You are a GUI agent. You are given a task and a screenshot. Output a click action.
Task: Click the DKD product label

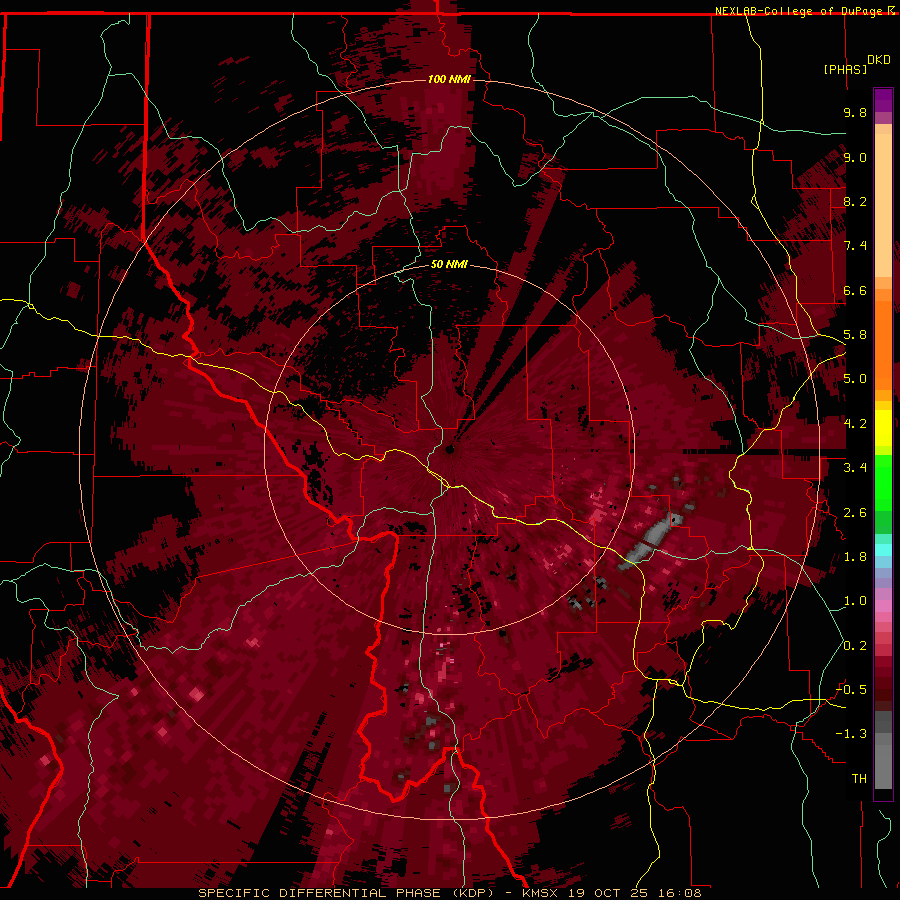[x=879, y=60]
